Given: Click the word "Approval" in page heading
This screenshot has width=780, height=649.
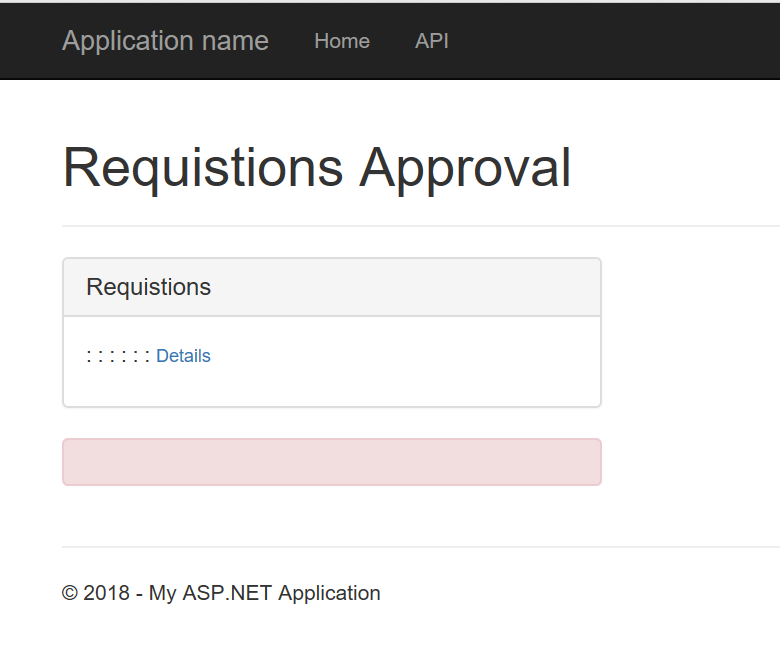Looking at the screenshot, I should (465, 169).
